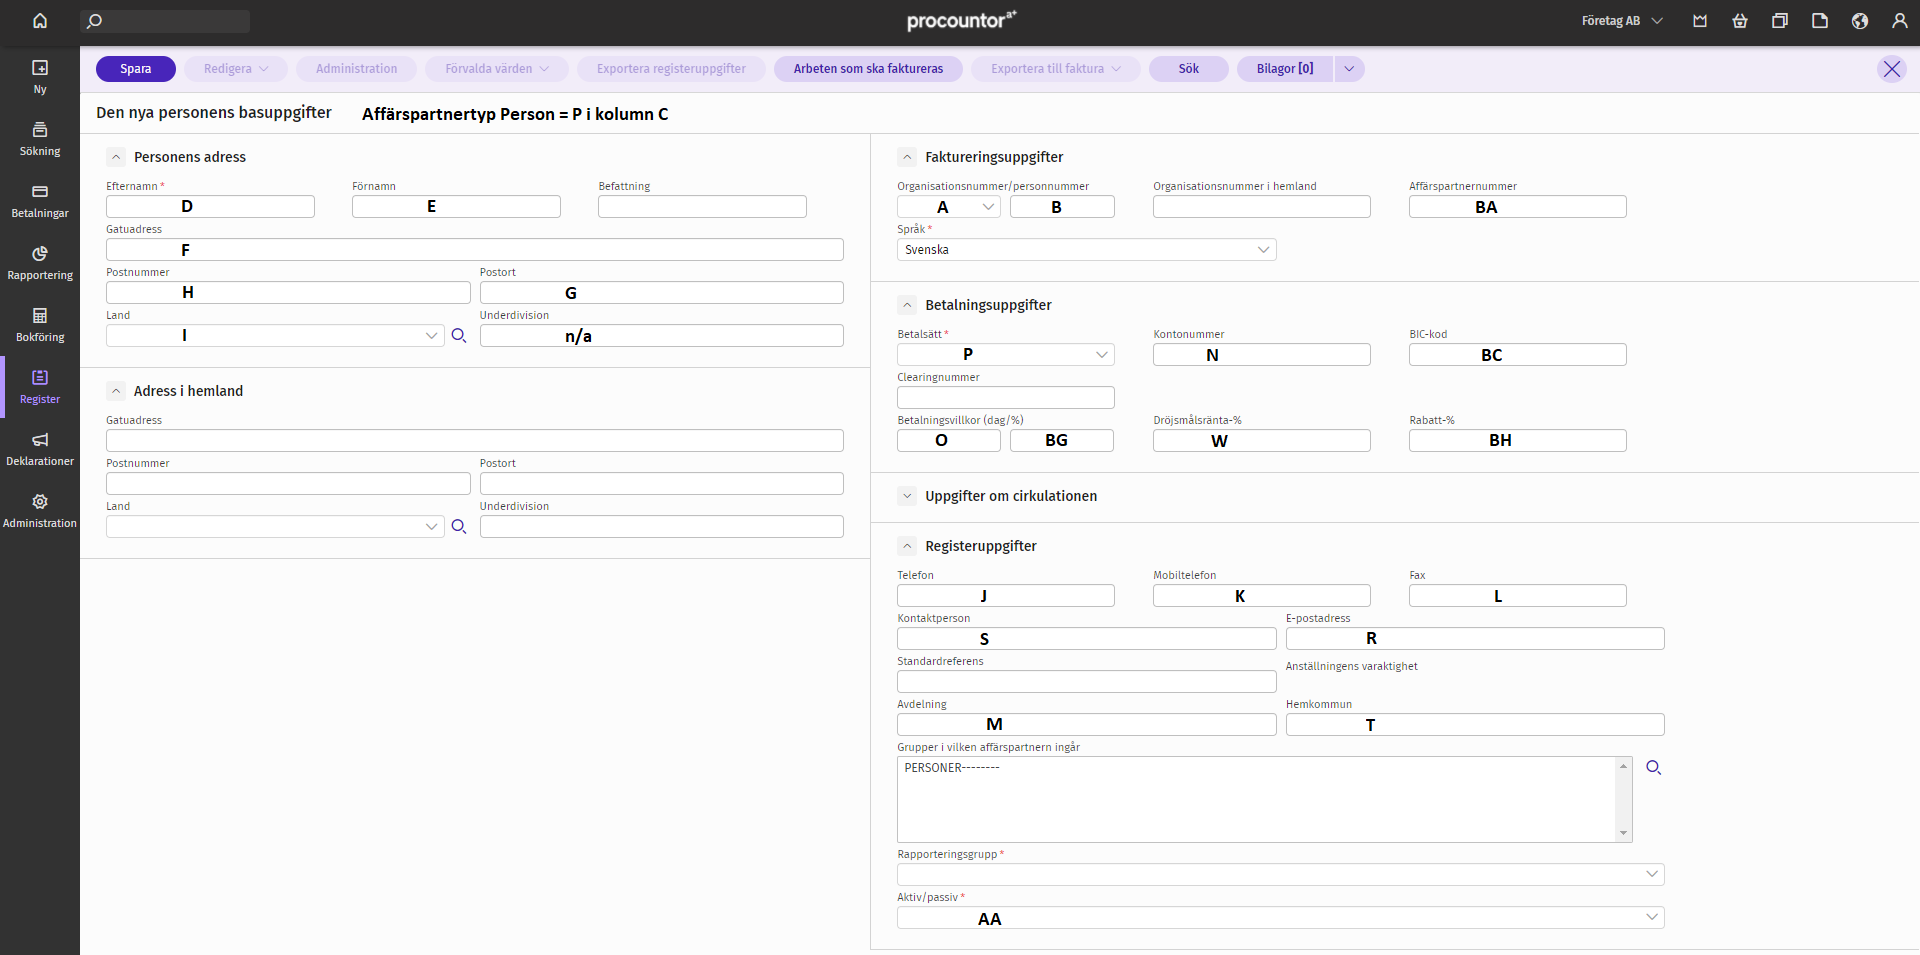Open the Sökning sidebar icon
The height and width of the screenshot is (955, 1920).
(40, 138)
